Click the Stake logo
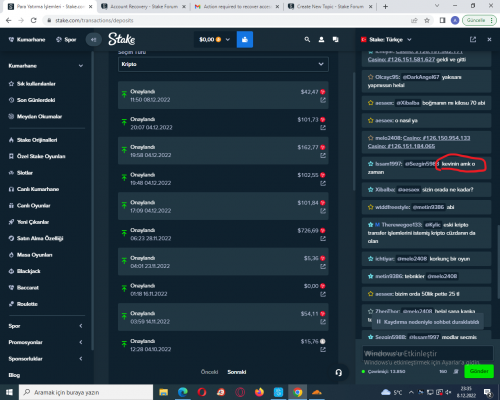 (x=121, y=39)
